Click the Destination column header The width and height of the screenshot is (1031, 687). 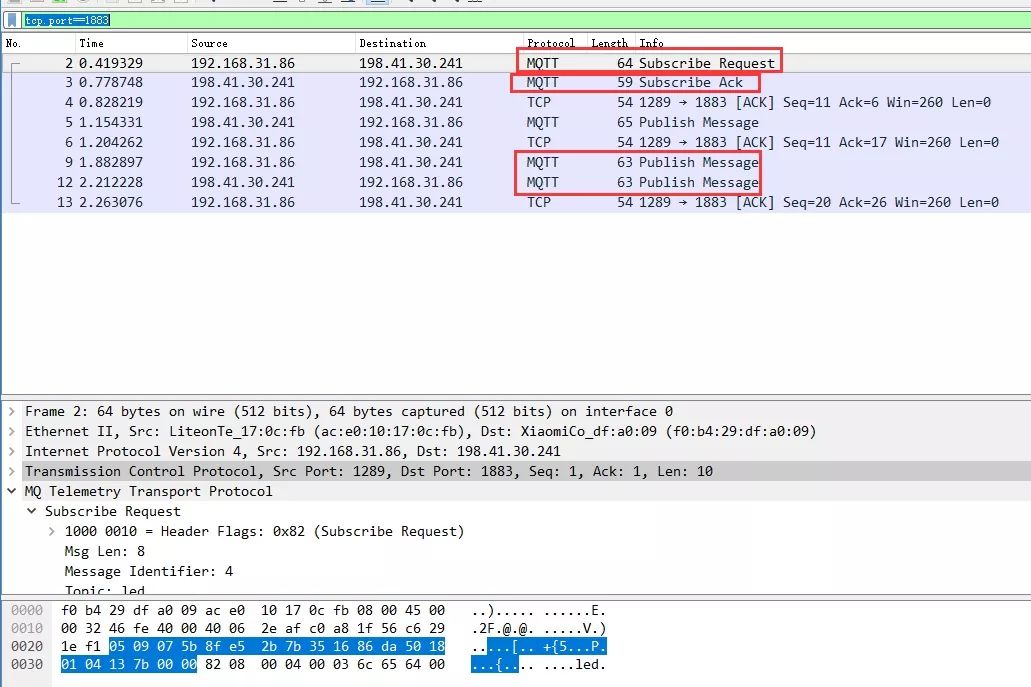[x=392, y=44]
